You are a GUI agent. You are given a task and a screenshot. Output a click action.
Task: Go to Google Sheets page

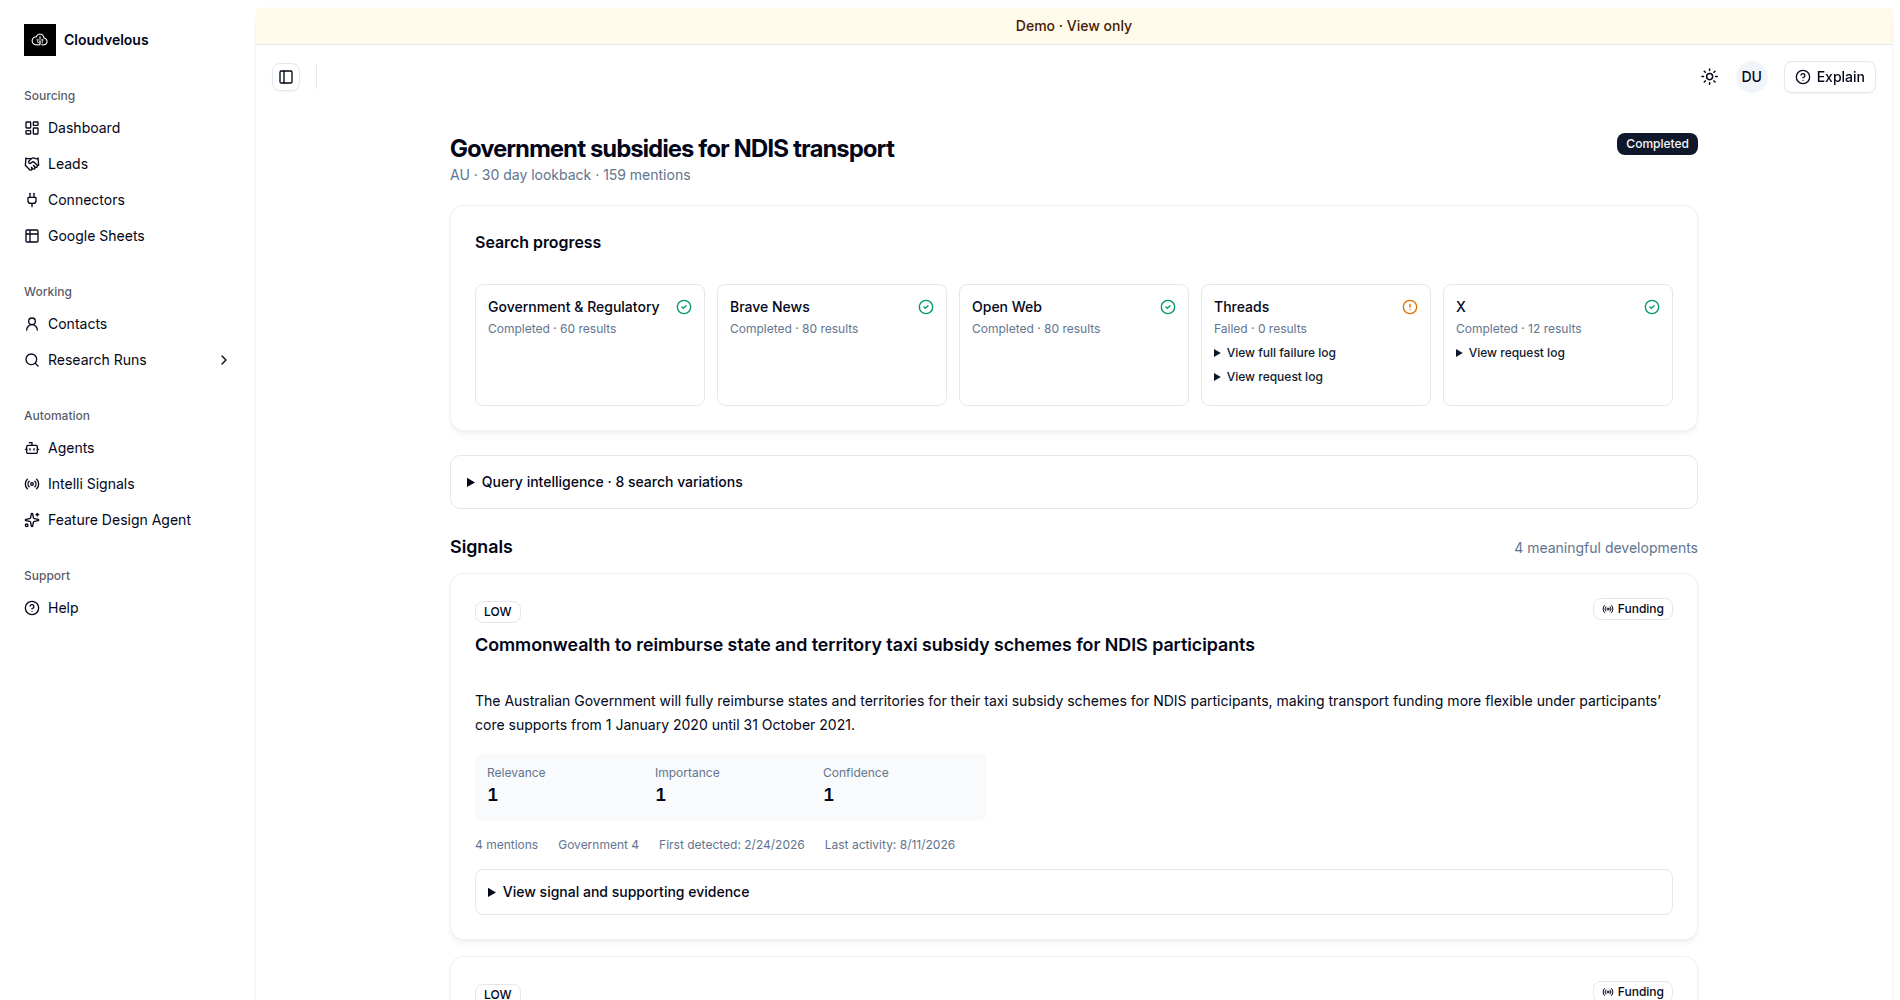click(x=128, y=236)
